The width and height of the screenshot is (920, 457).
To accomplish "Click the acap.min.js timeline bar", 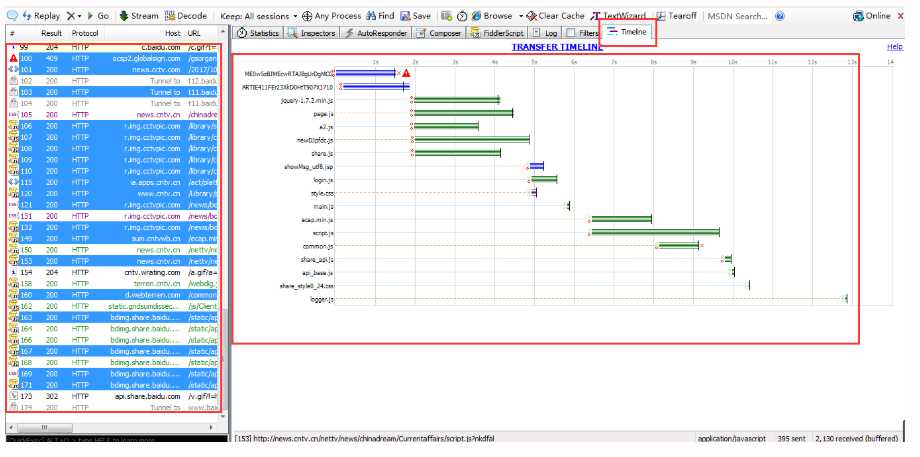I will point(621,219).
